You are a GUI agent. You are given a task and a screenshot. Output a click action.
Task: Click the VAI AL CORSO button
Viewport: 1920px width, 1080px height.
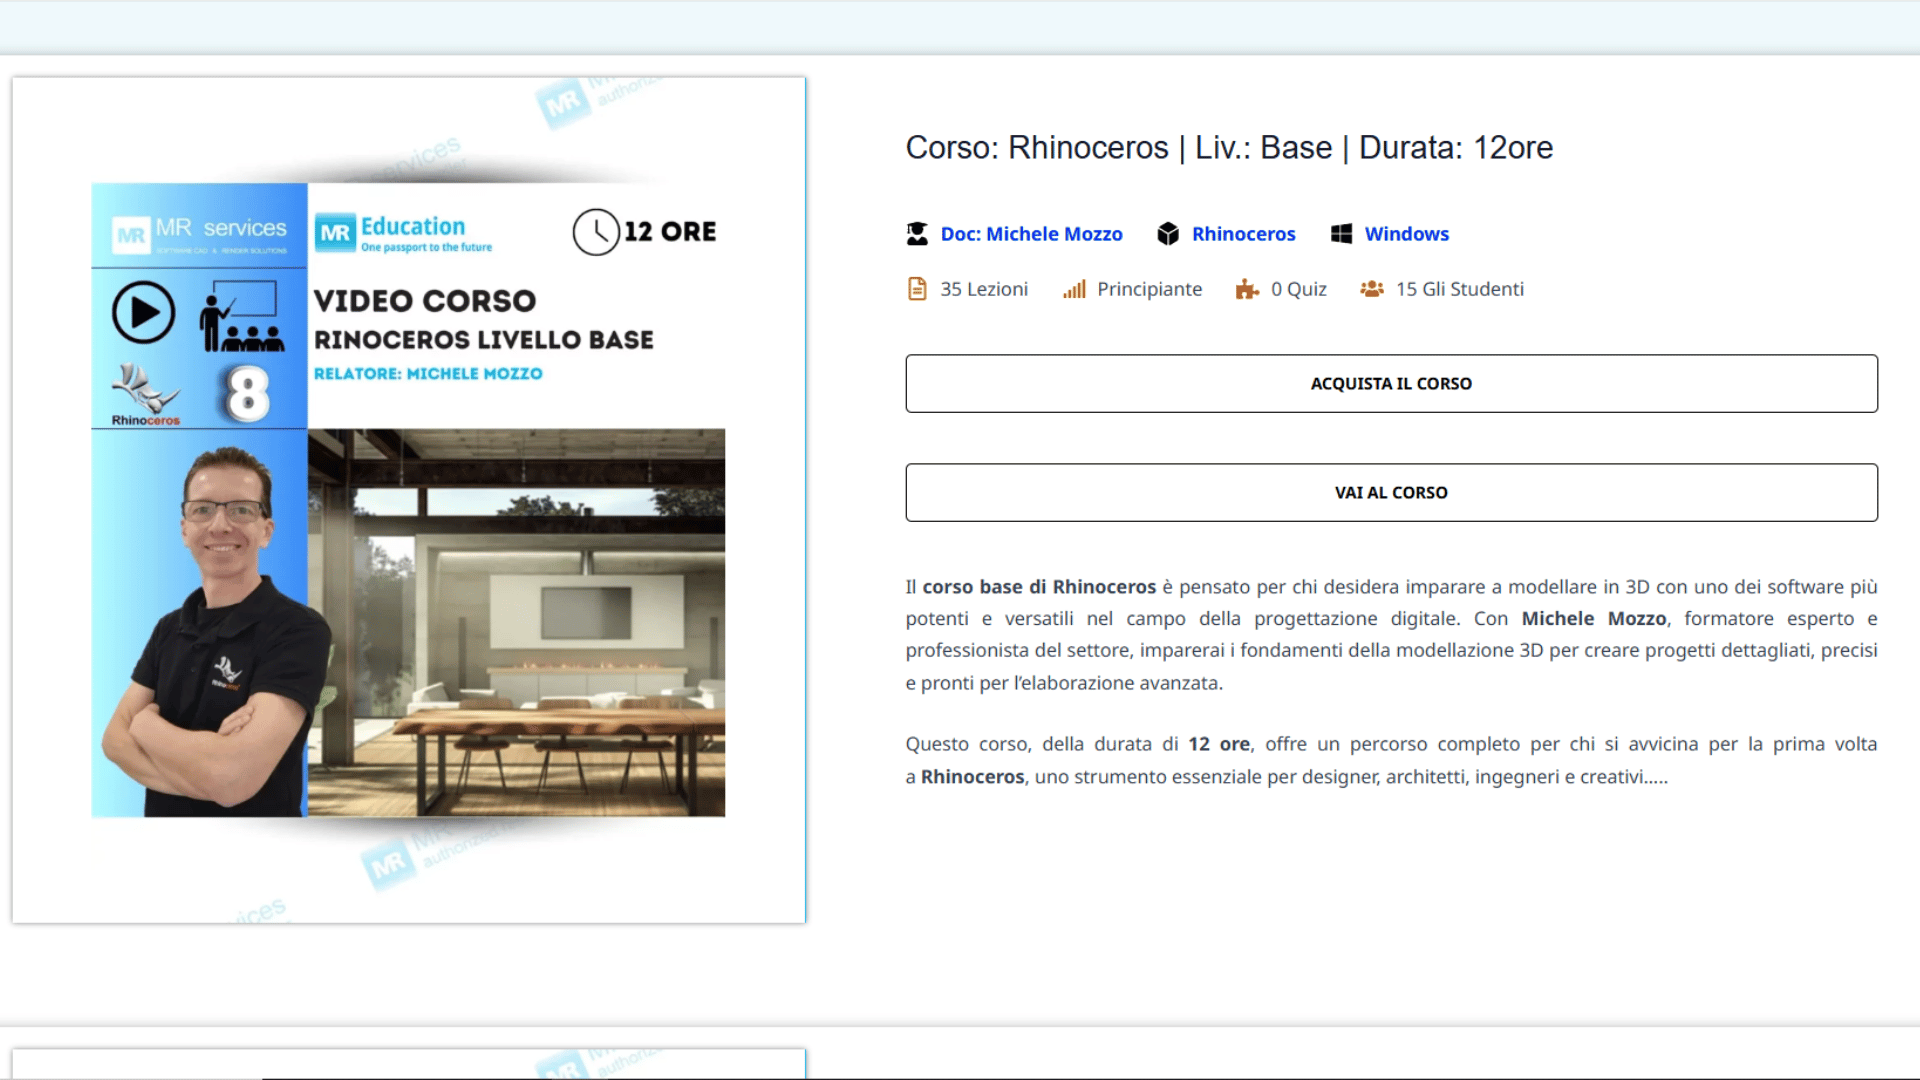tap(1391, 492)
